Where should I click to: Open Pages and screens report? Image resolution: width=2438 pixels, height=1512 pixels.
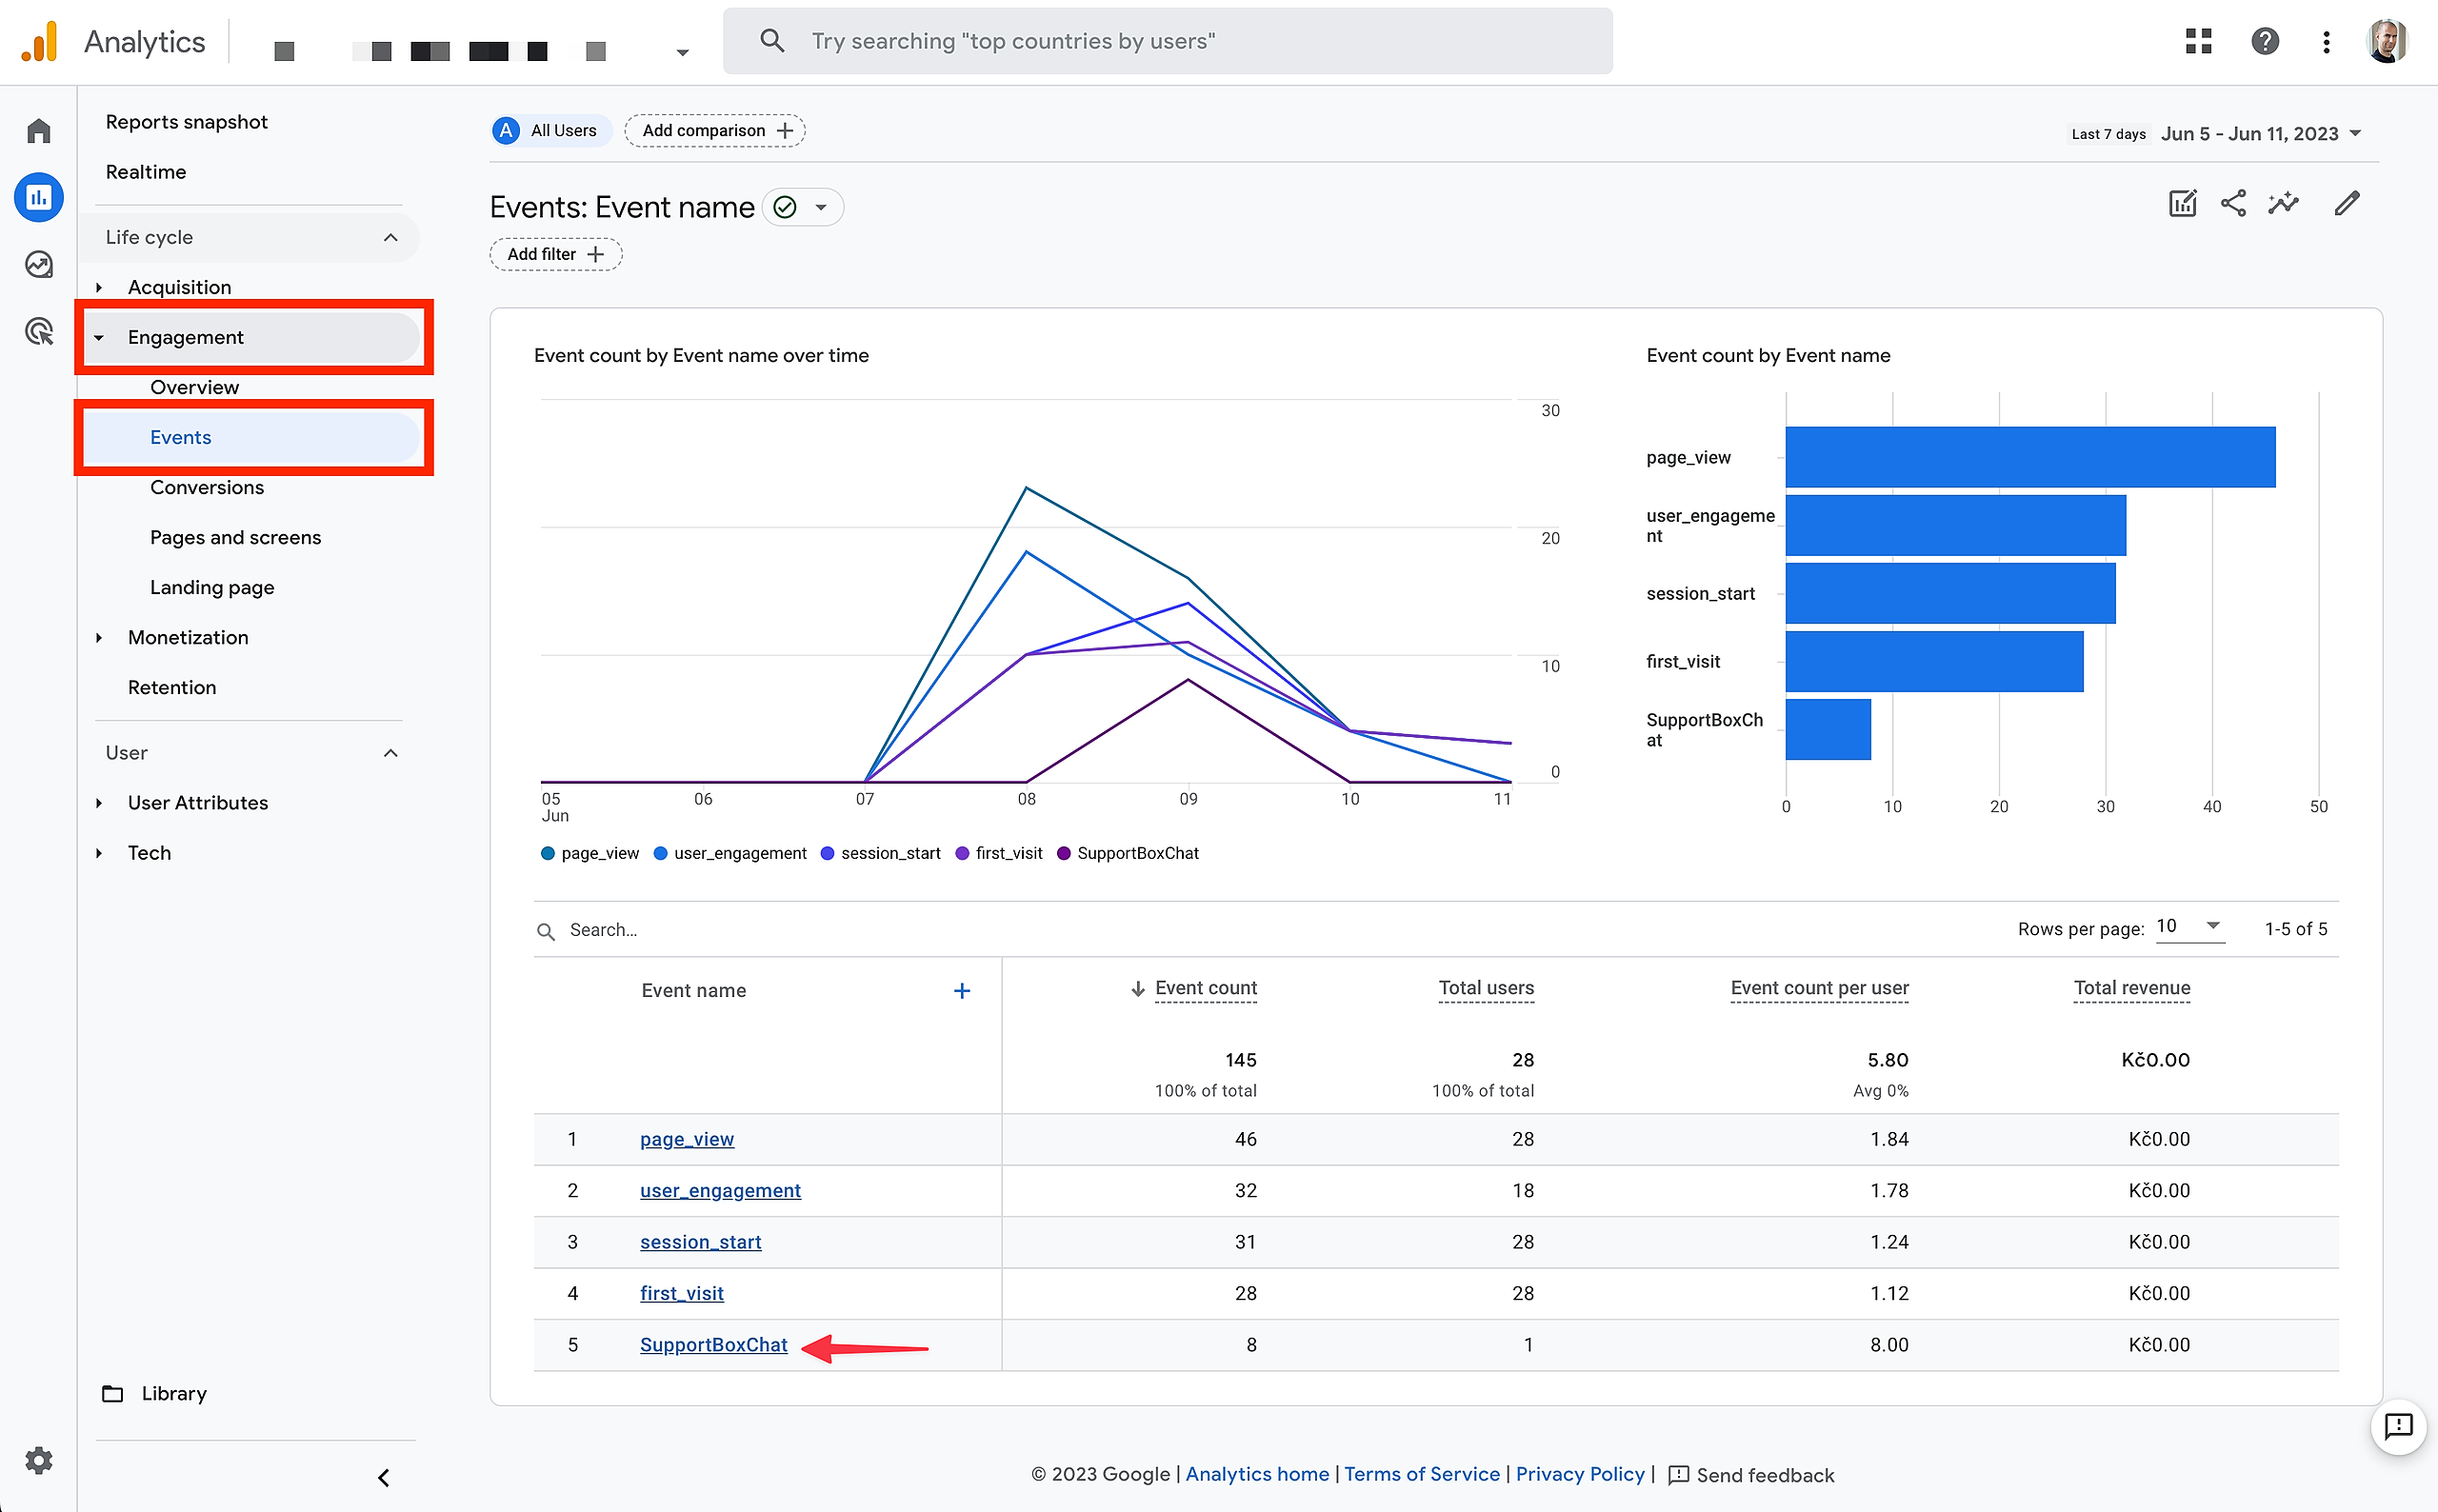coord(235,537)
